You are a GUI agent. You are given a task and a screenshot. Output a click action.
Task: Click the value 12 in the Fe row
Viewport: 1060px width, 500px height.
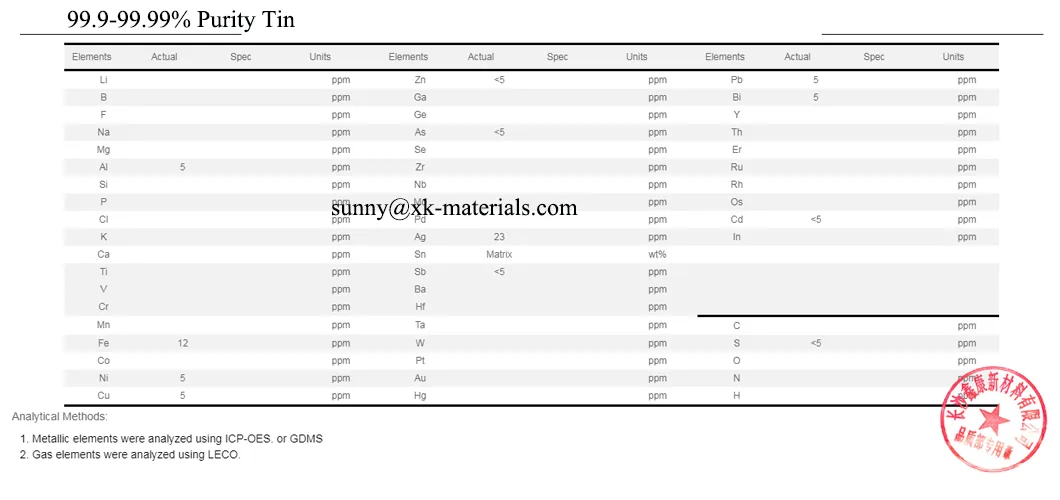[183, 343]
